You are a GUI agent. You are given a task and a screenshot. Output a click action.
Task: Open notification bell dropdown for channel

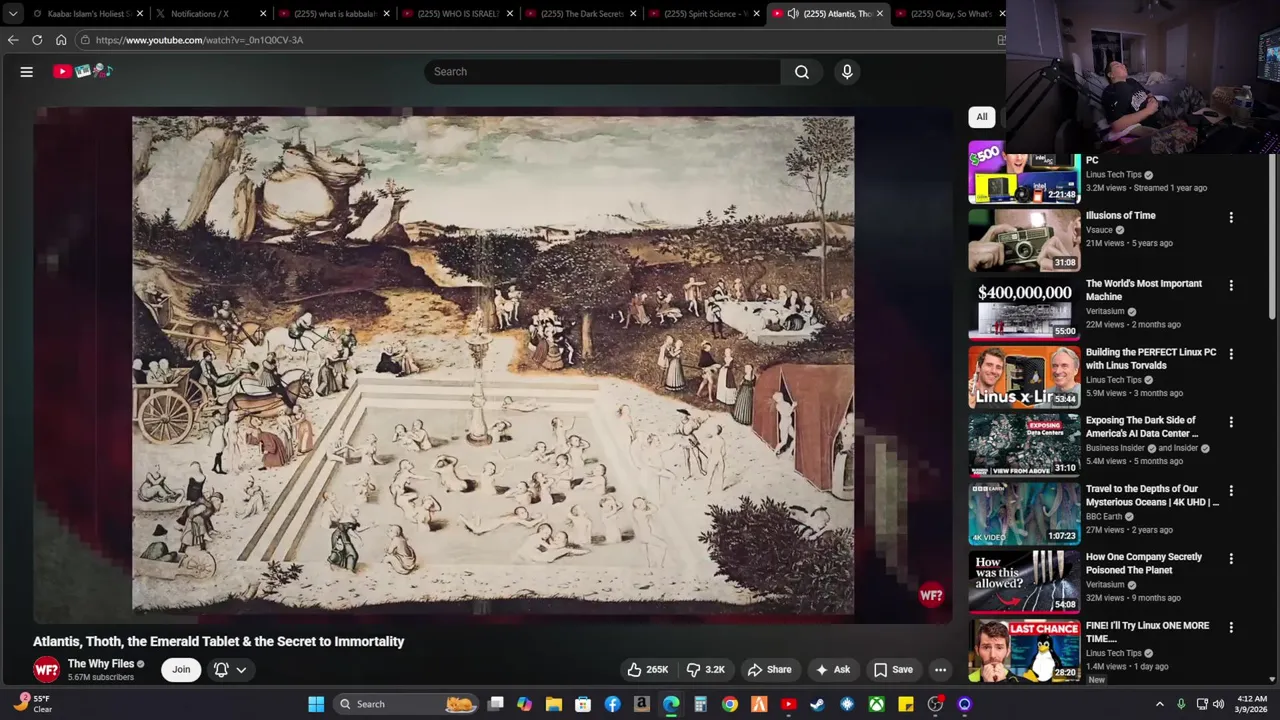tap(230, 670)
